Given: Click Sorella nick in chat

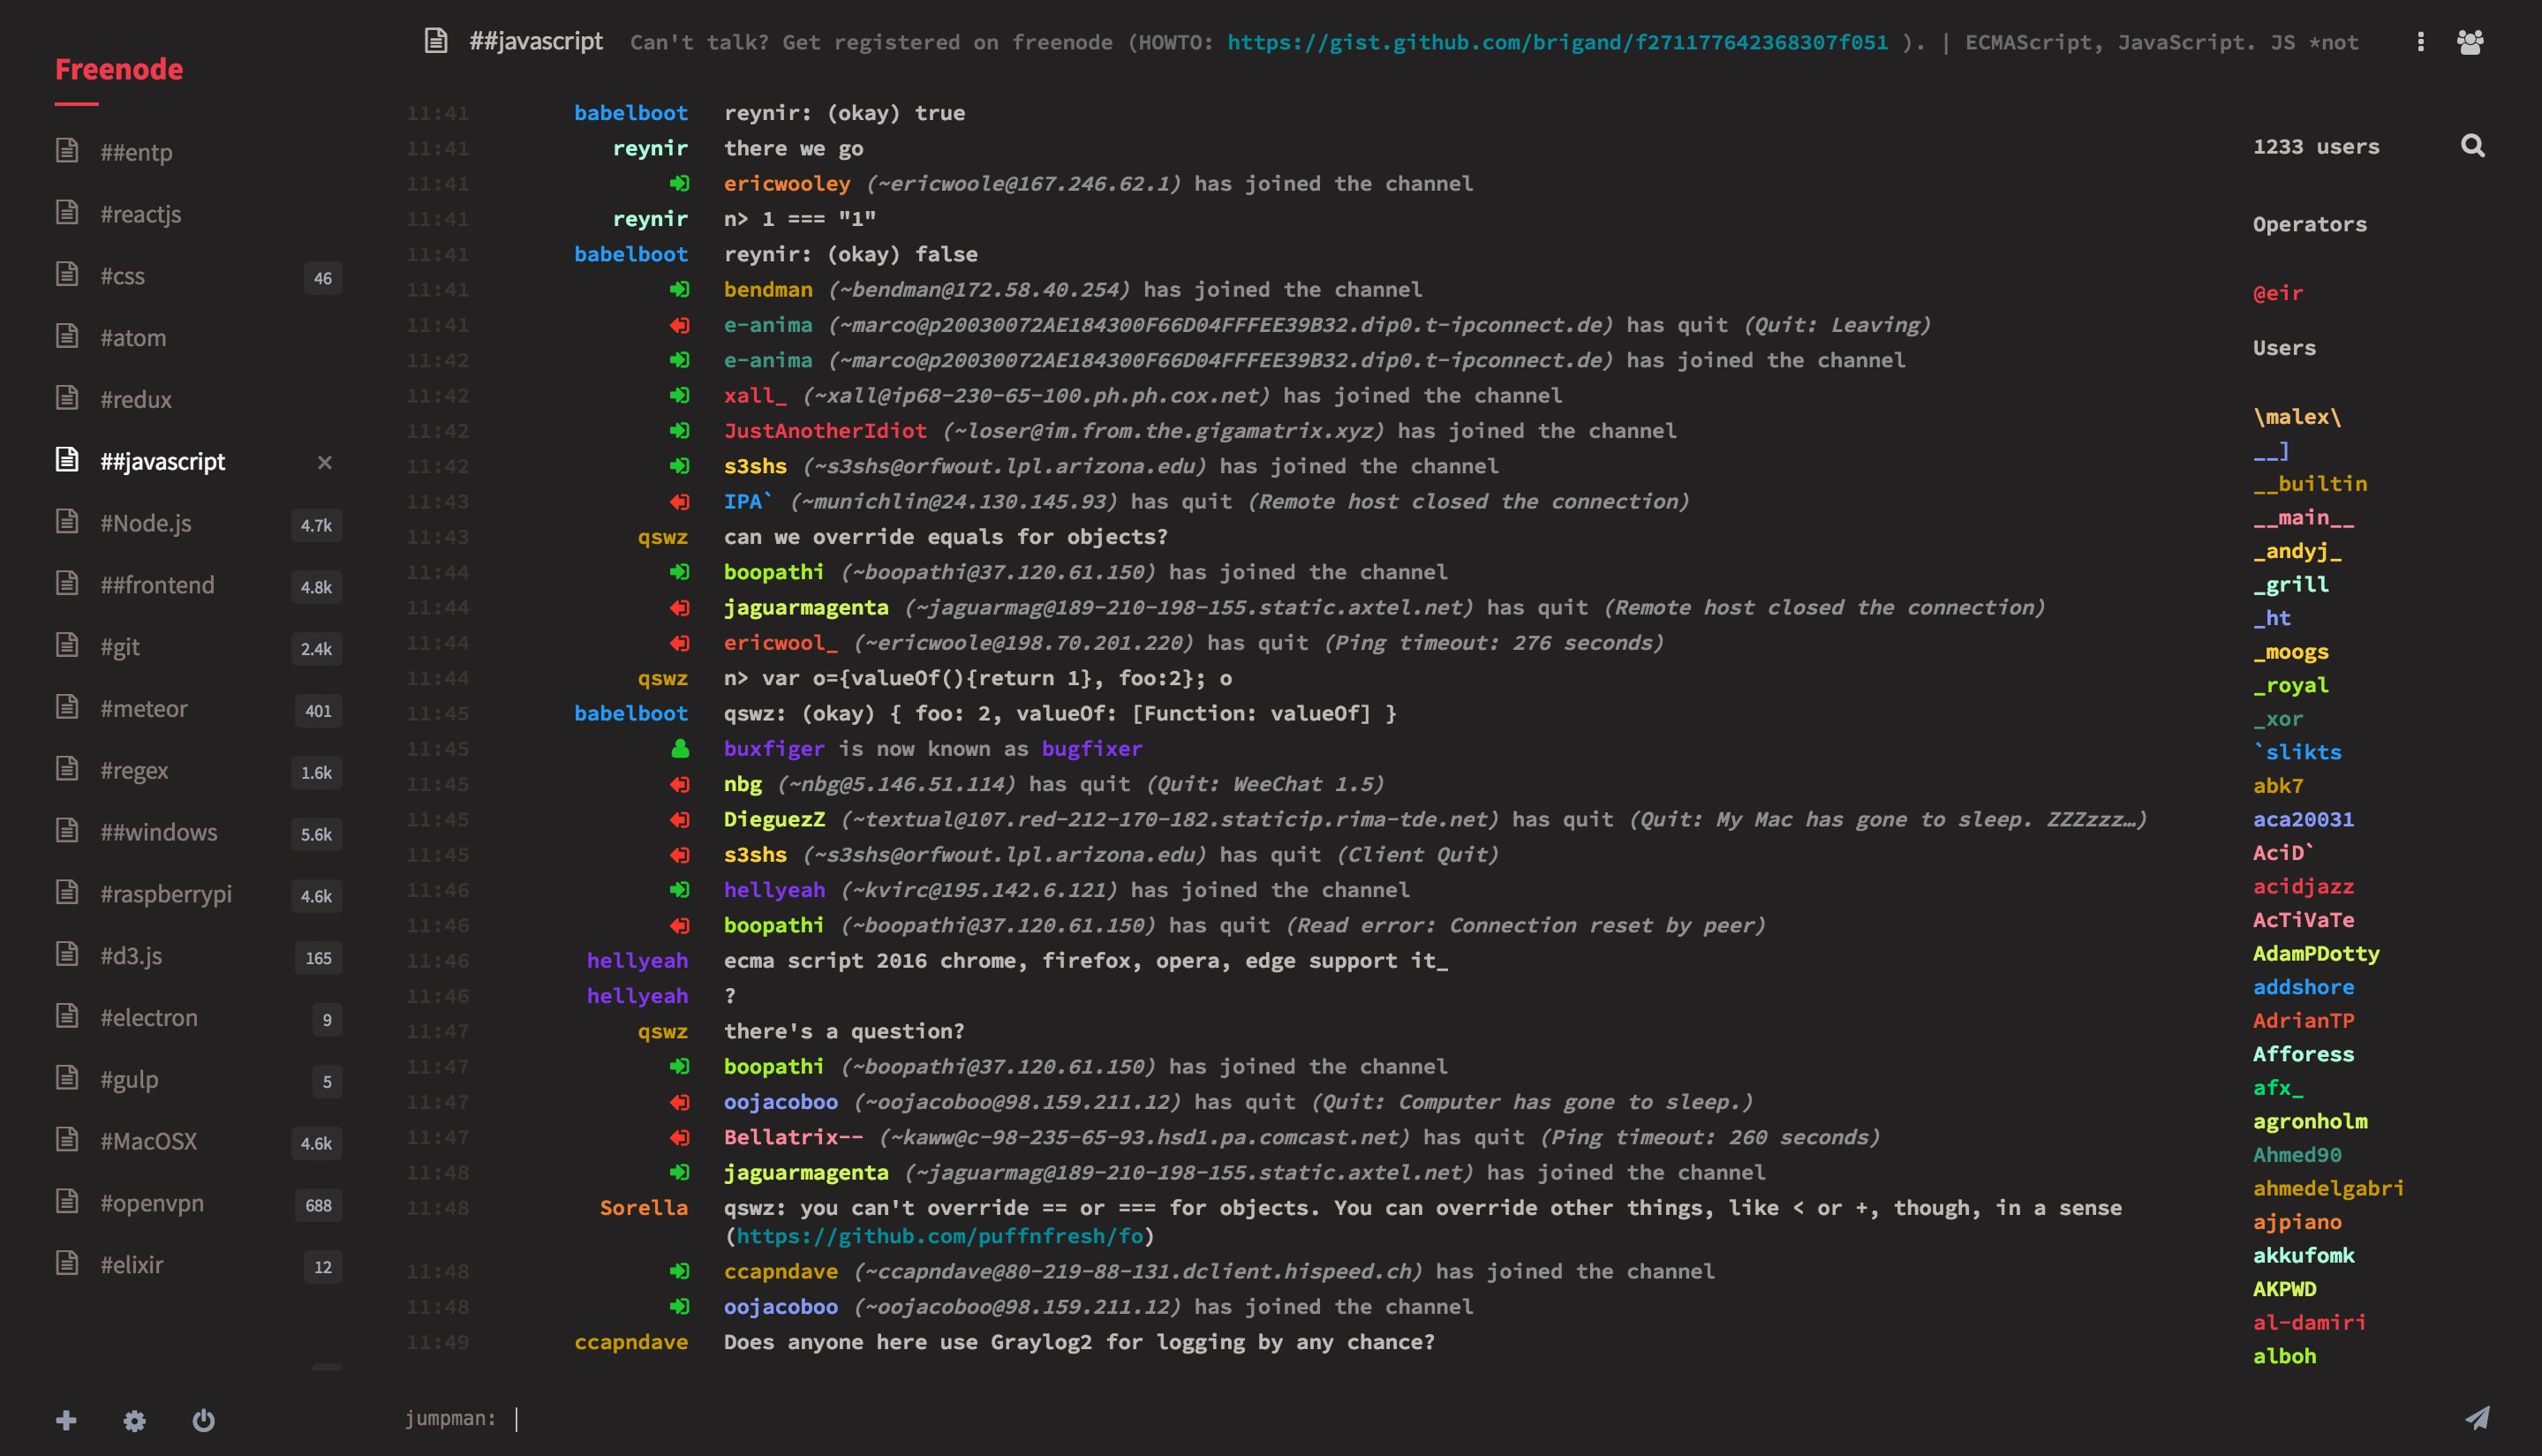Looking at the screenshot, I should click(643, 1208).
